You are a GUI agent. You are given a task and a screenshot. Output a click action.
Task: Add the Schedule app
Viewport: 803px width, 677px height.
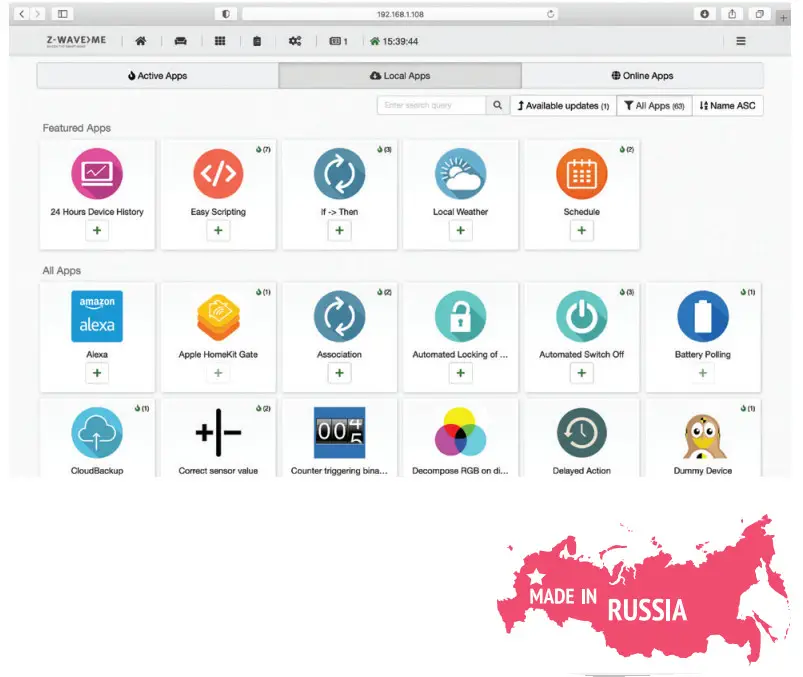[582, 230]
